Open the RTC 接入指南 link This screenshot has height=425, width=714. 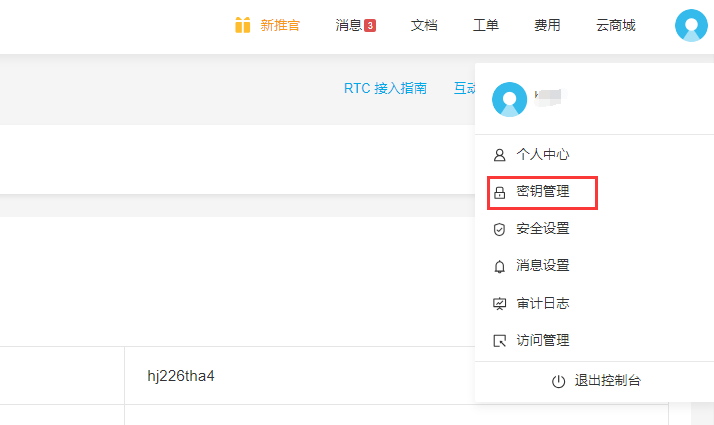click(385, 88)
